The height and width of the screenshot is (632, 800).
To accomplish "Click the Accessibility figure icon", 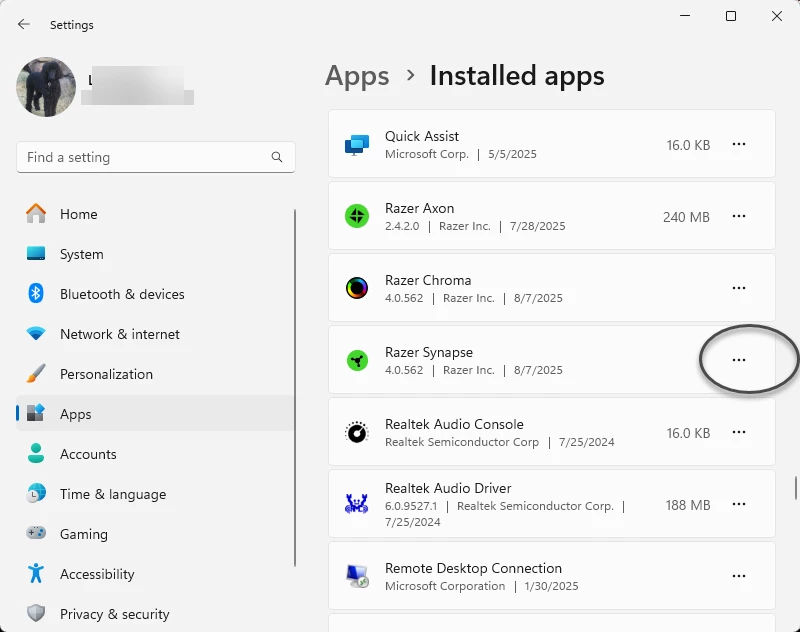I will pos(36,573).
